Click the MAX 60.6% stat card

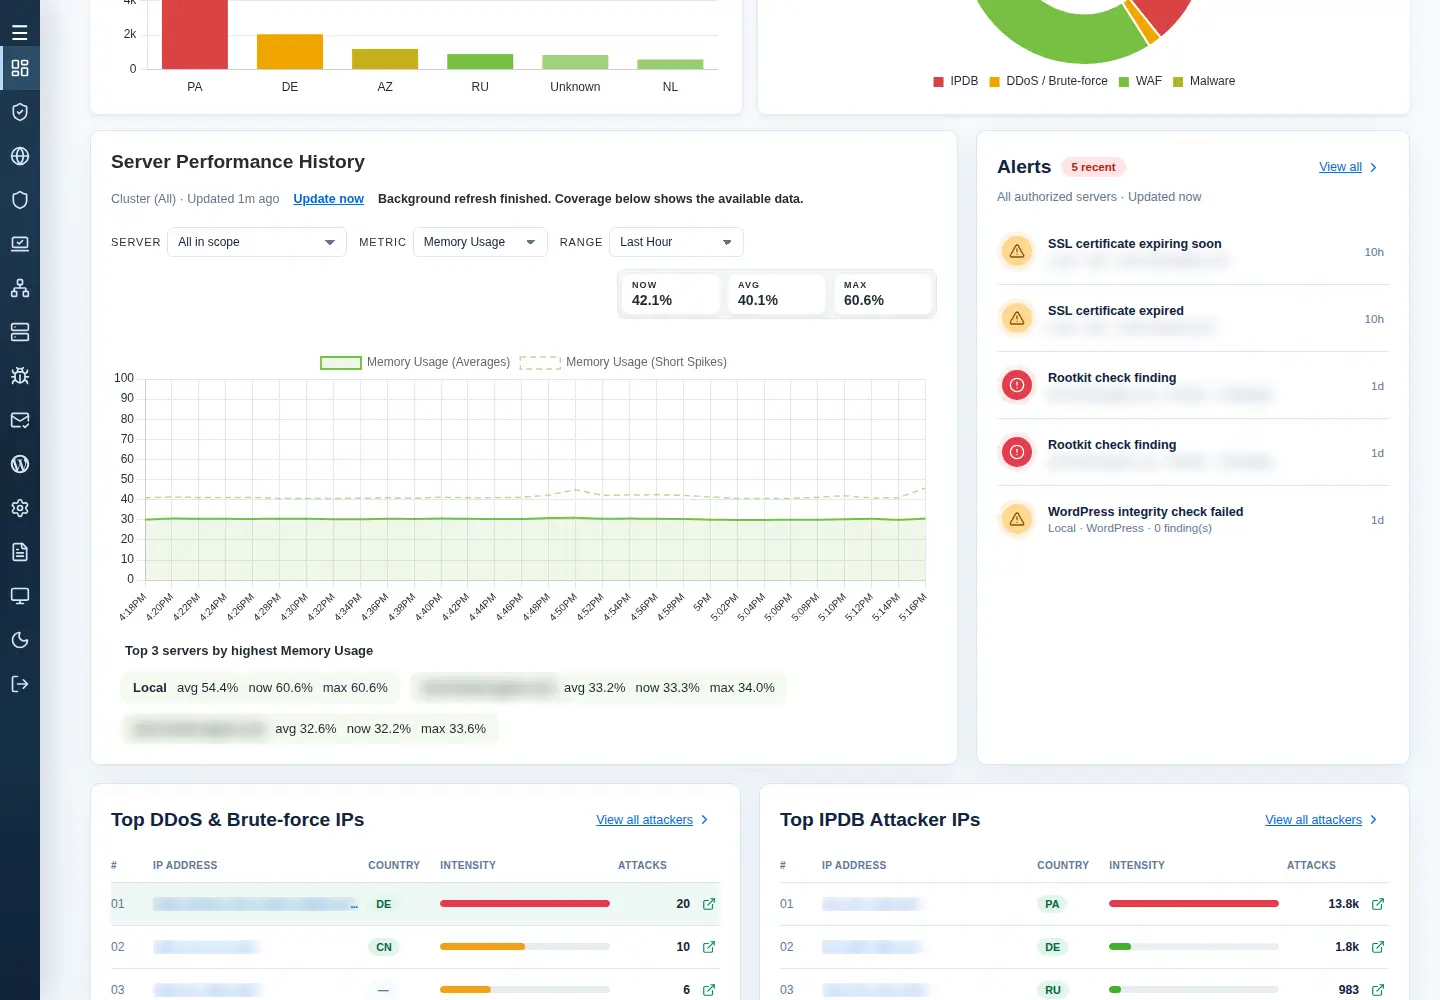click(883, 294)
